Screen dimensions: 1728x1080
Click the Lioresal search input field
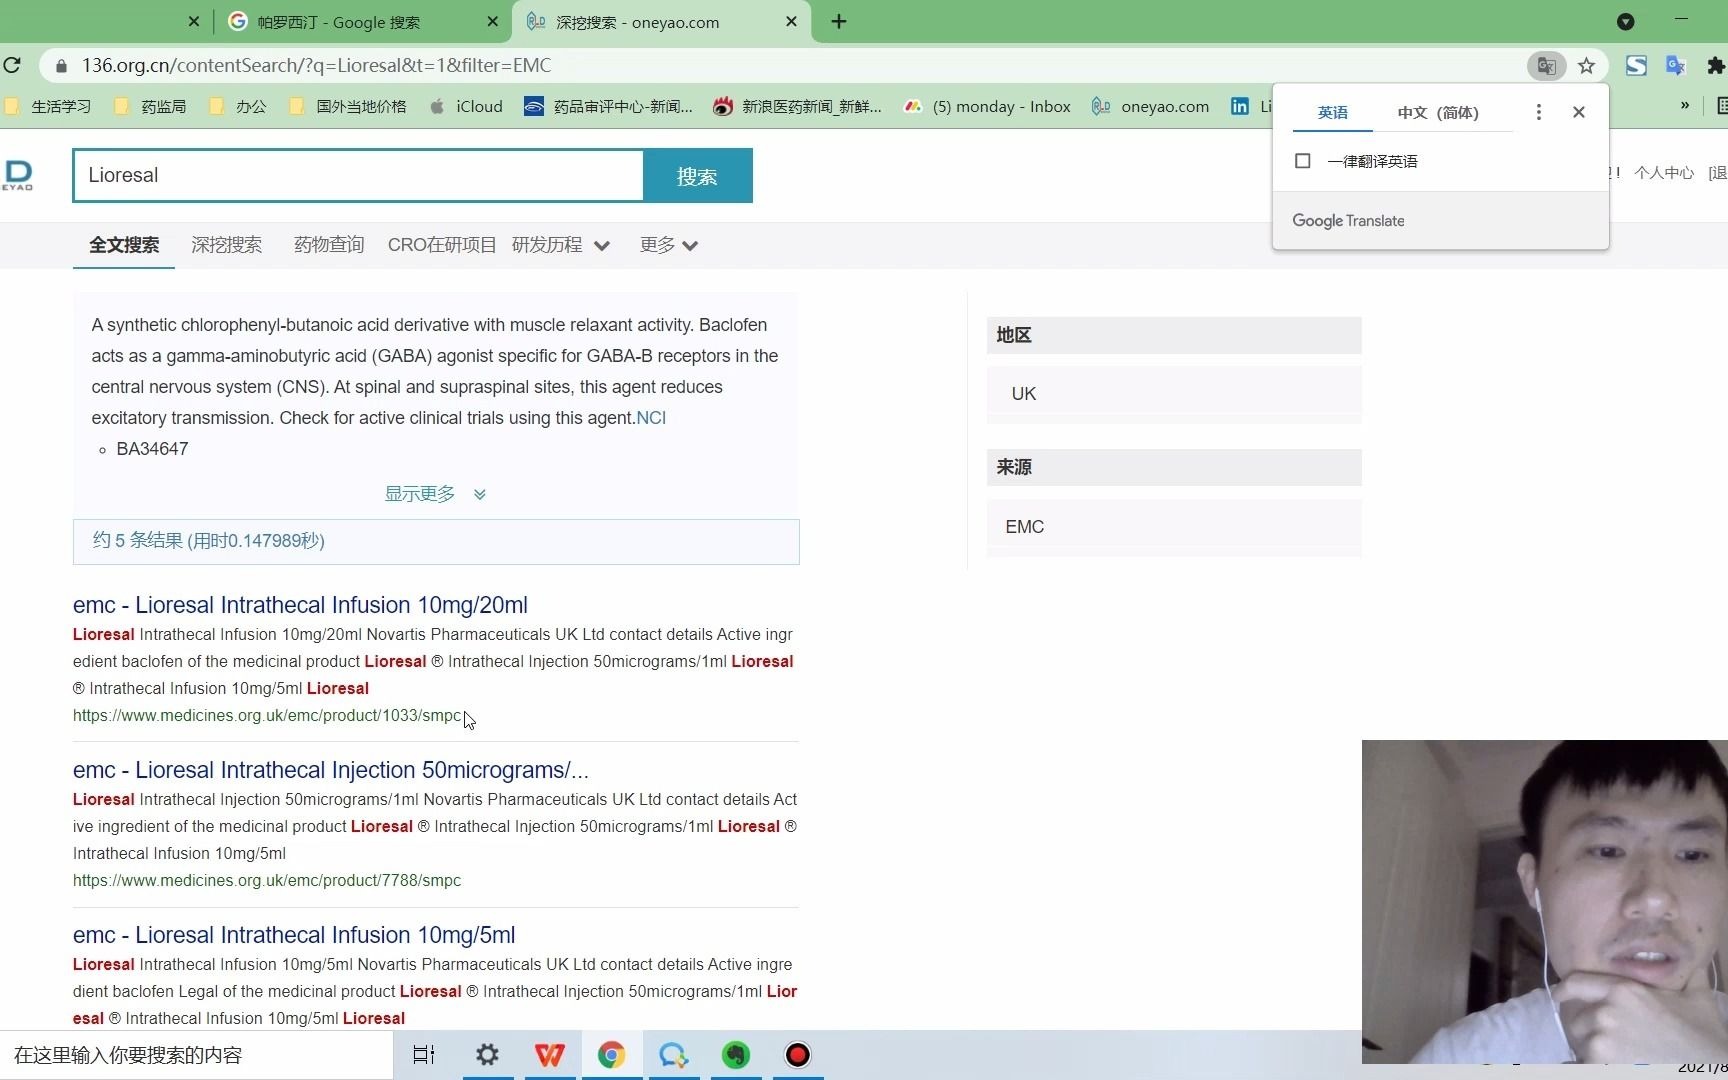click(358, 176)
